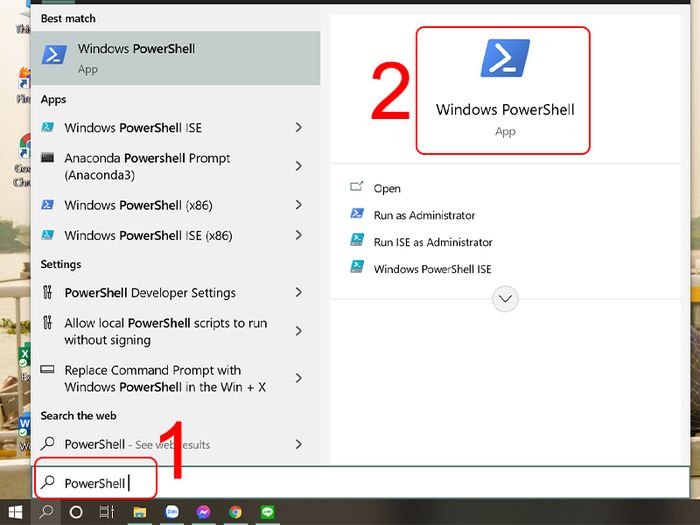700x525 pixels.
Task: Choose Run as Administrator
Action: click(424, 215)
